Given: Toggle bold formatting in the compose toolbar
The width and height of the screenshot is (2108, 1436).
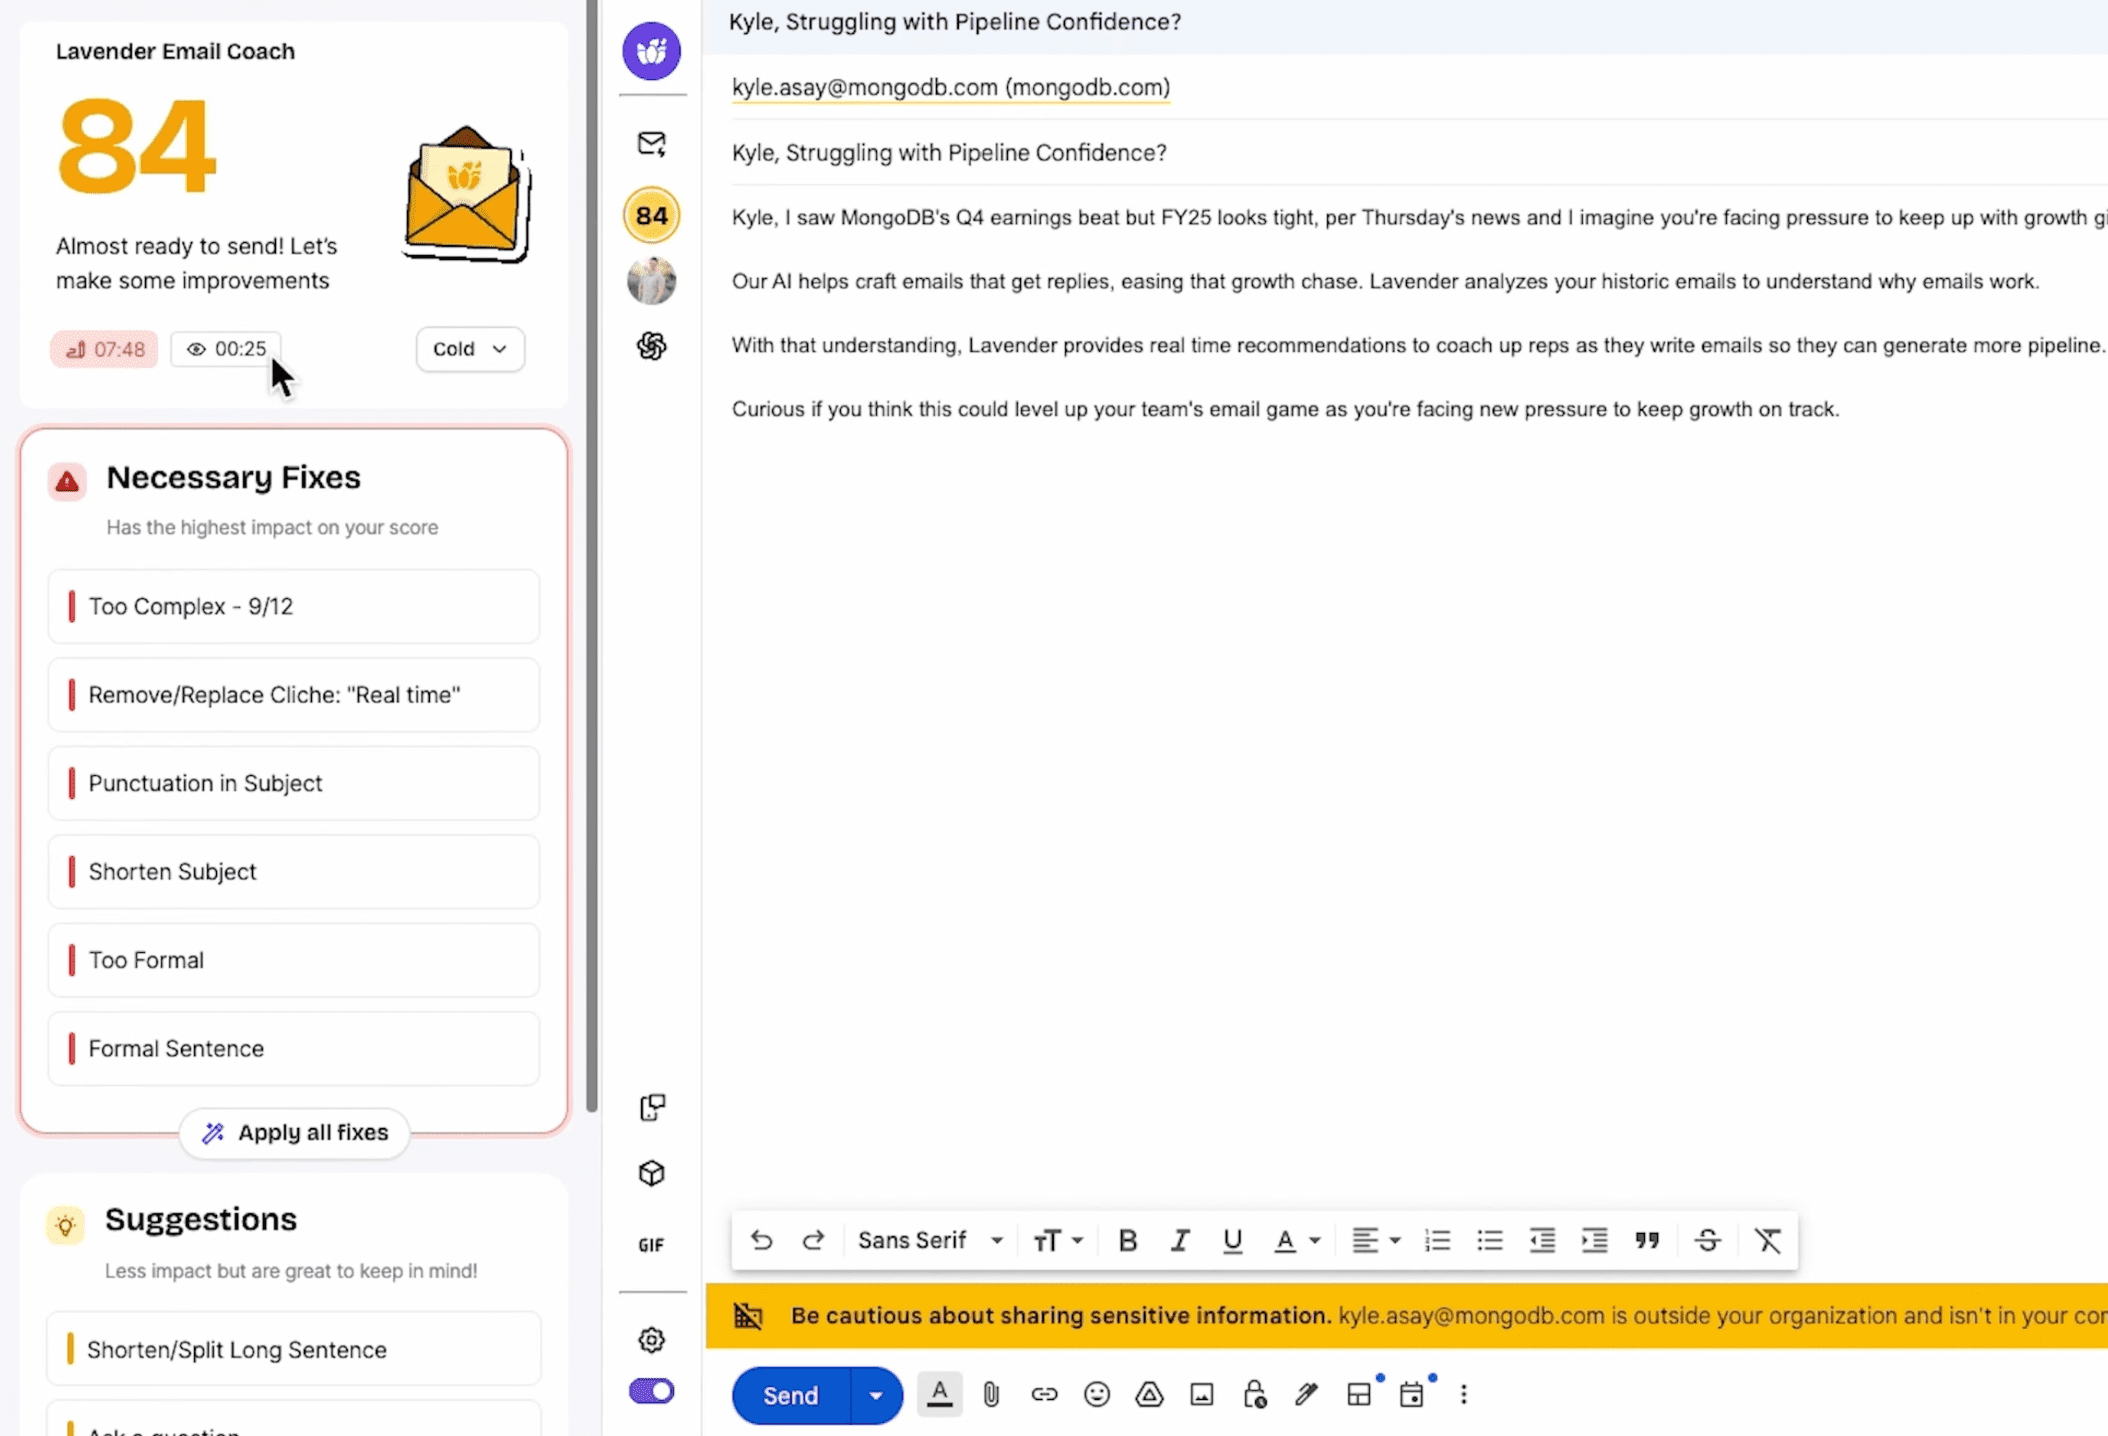Looking at the screenshot, I should pos(1127,1240).
